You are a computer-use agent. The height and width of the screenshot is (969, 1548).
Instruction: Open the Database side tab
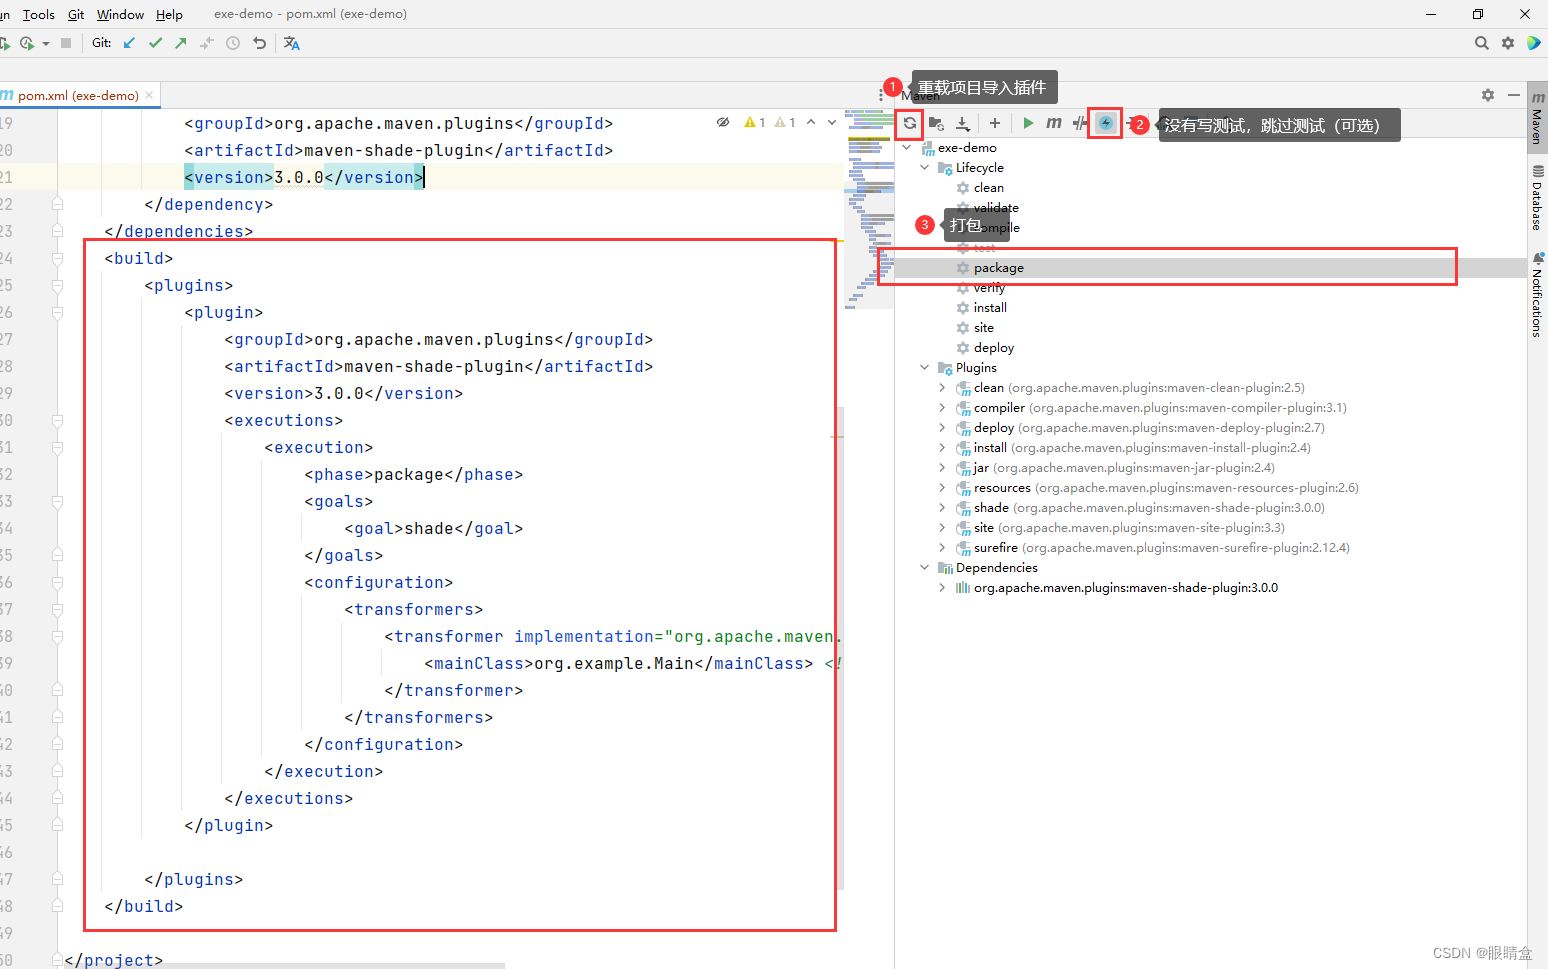tap(1537, 198)
